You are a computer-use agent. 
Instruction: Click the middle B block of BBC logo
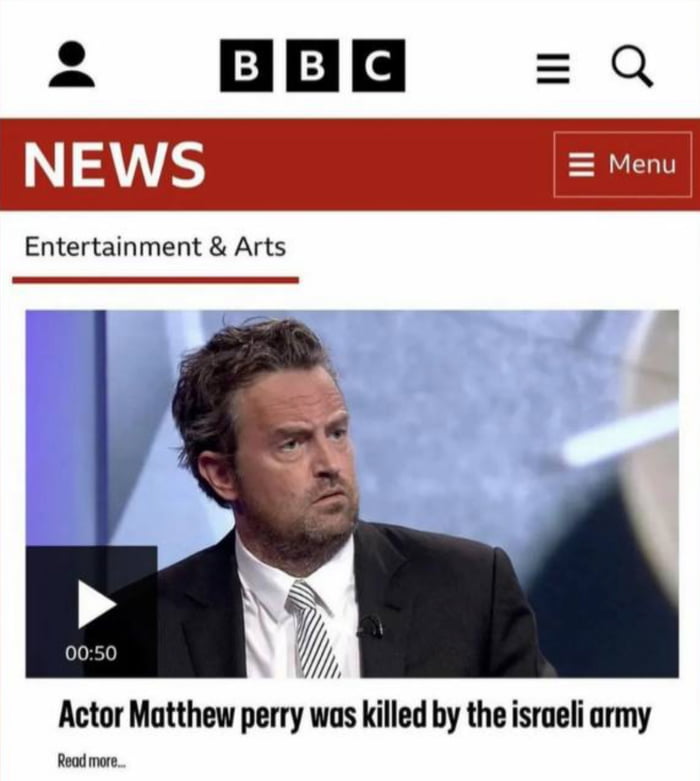pyautogui.click(x=312, y=65)
